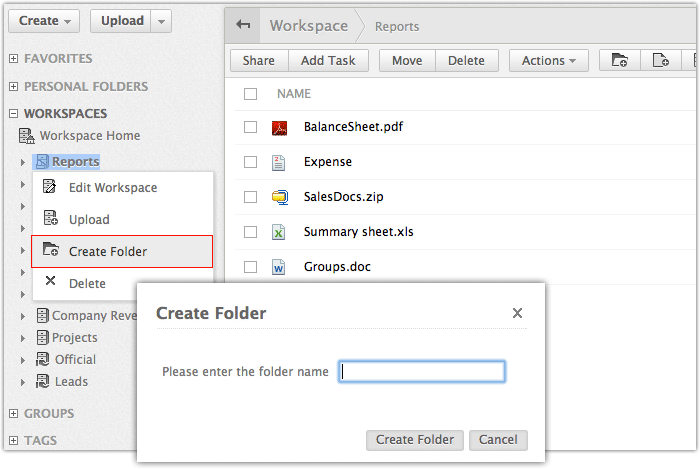
Task: Click the new document icon in the toolbar
Action: click(x=660, y=60)
